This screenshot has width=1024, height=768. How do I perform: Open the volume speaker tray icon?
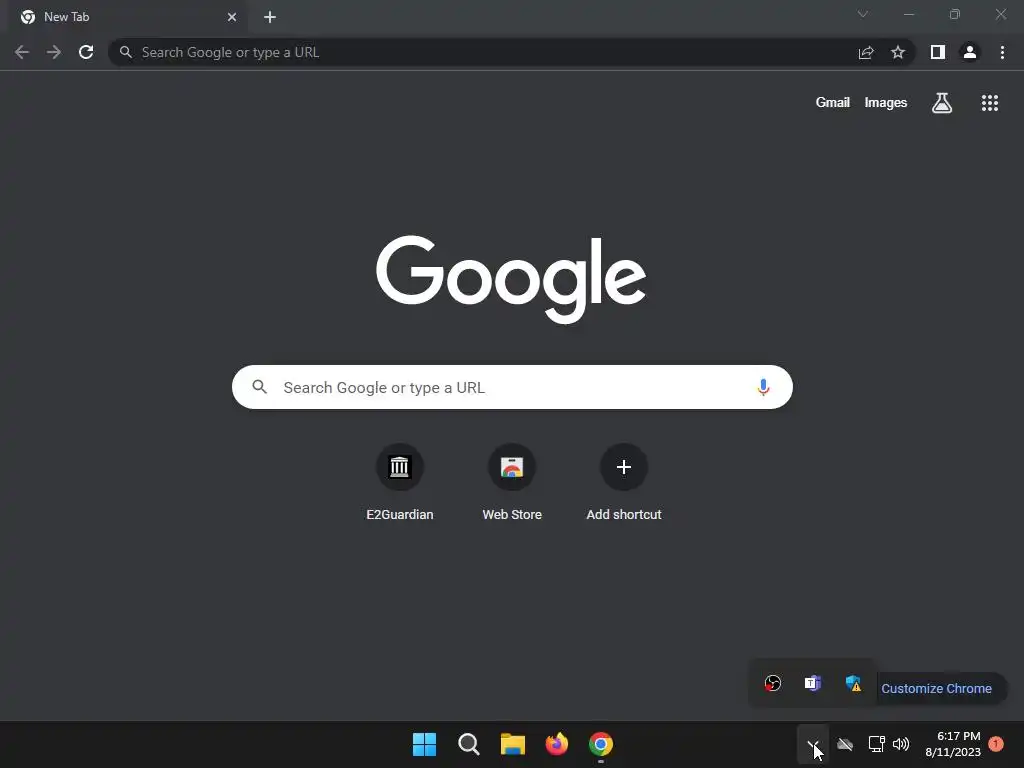901,744
